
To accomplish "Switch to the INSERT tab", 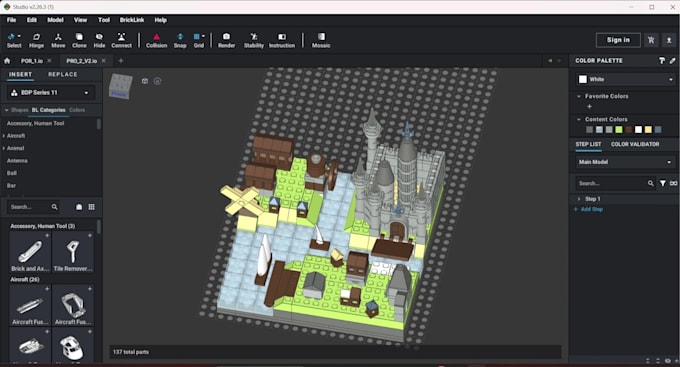I will [20, 75].
